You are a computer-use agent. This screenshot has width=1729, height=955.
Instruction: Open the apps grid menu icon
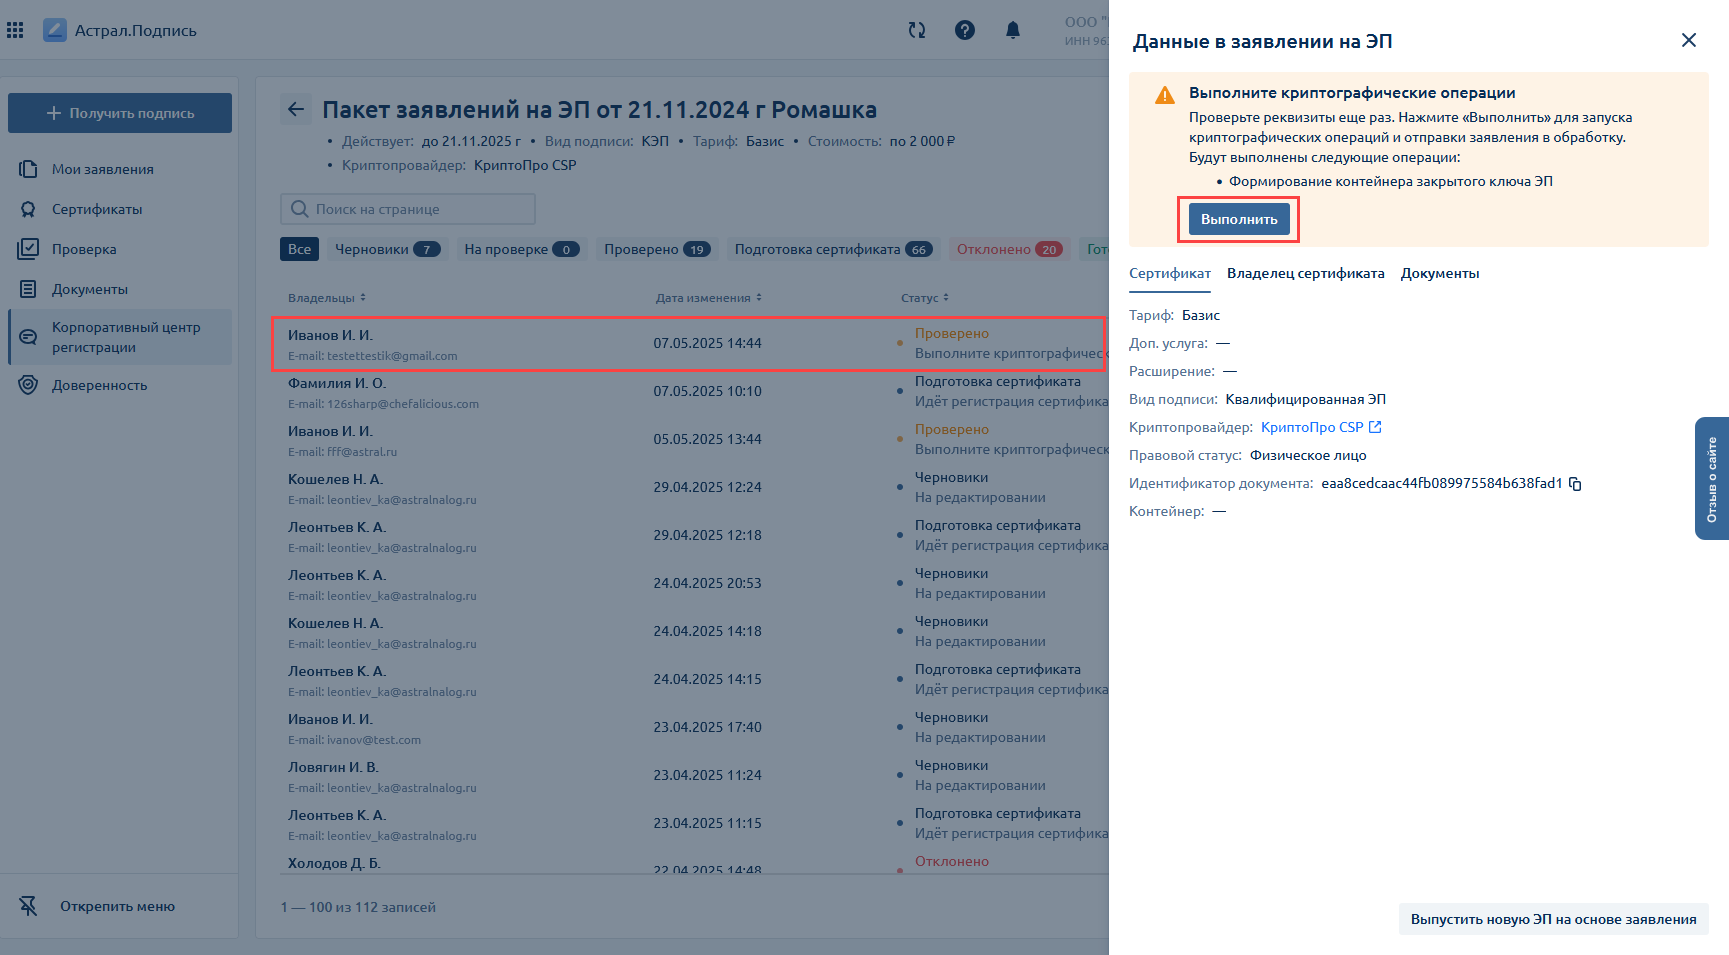(15, 30)
